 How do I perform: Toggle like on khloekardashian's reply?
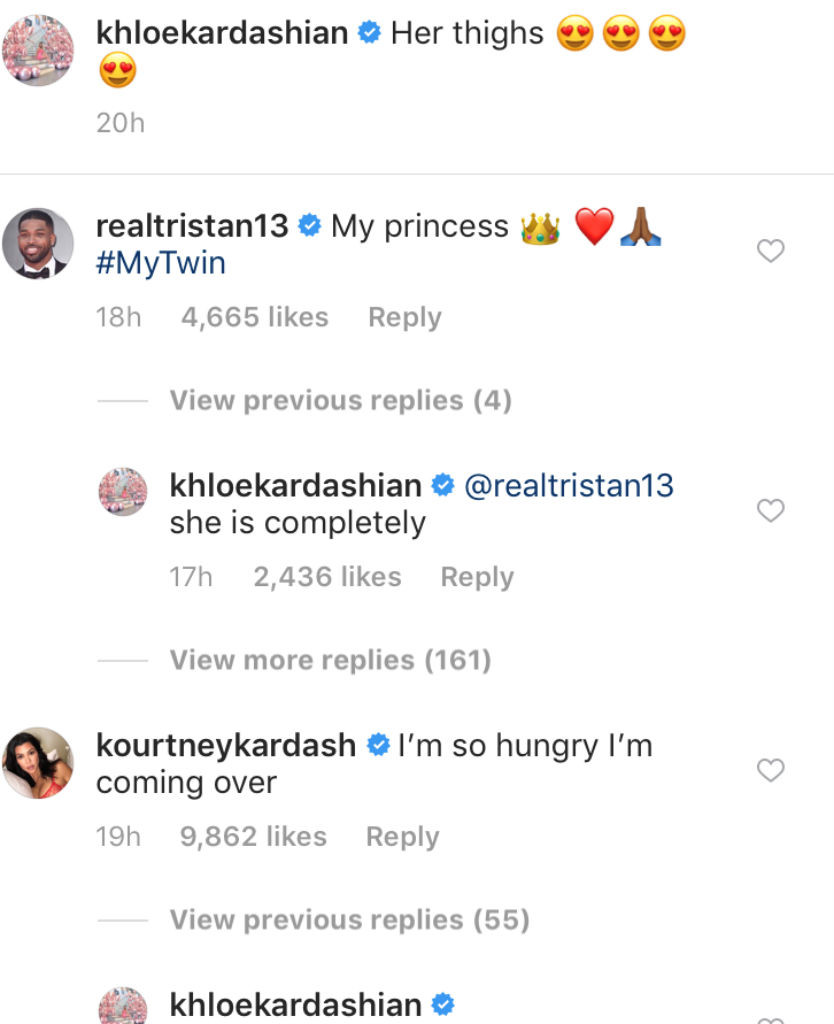pos(770,511)
